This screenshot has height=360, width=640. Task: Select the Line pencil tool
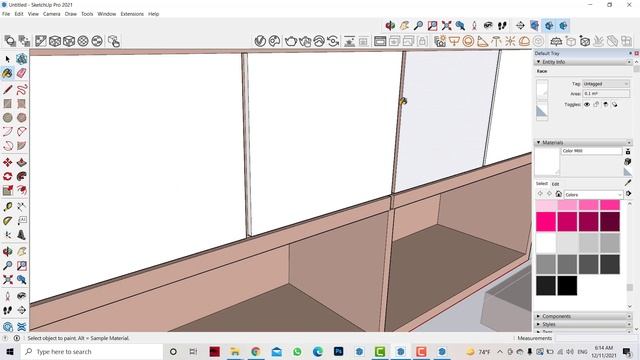coord(7,89)
